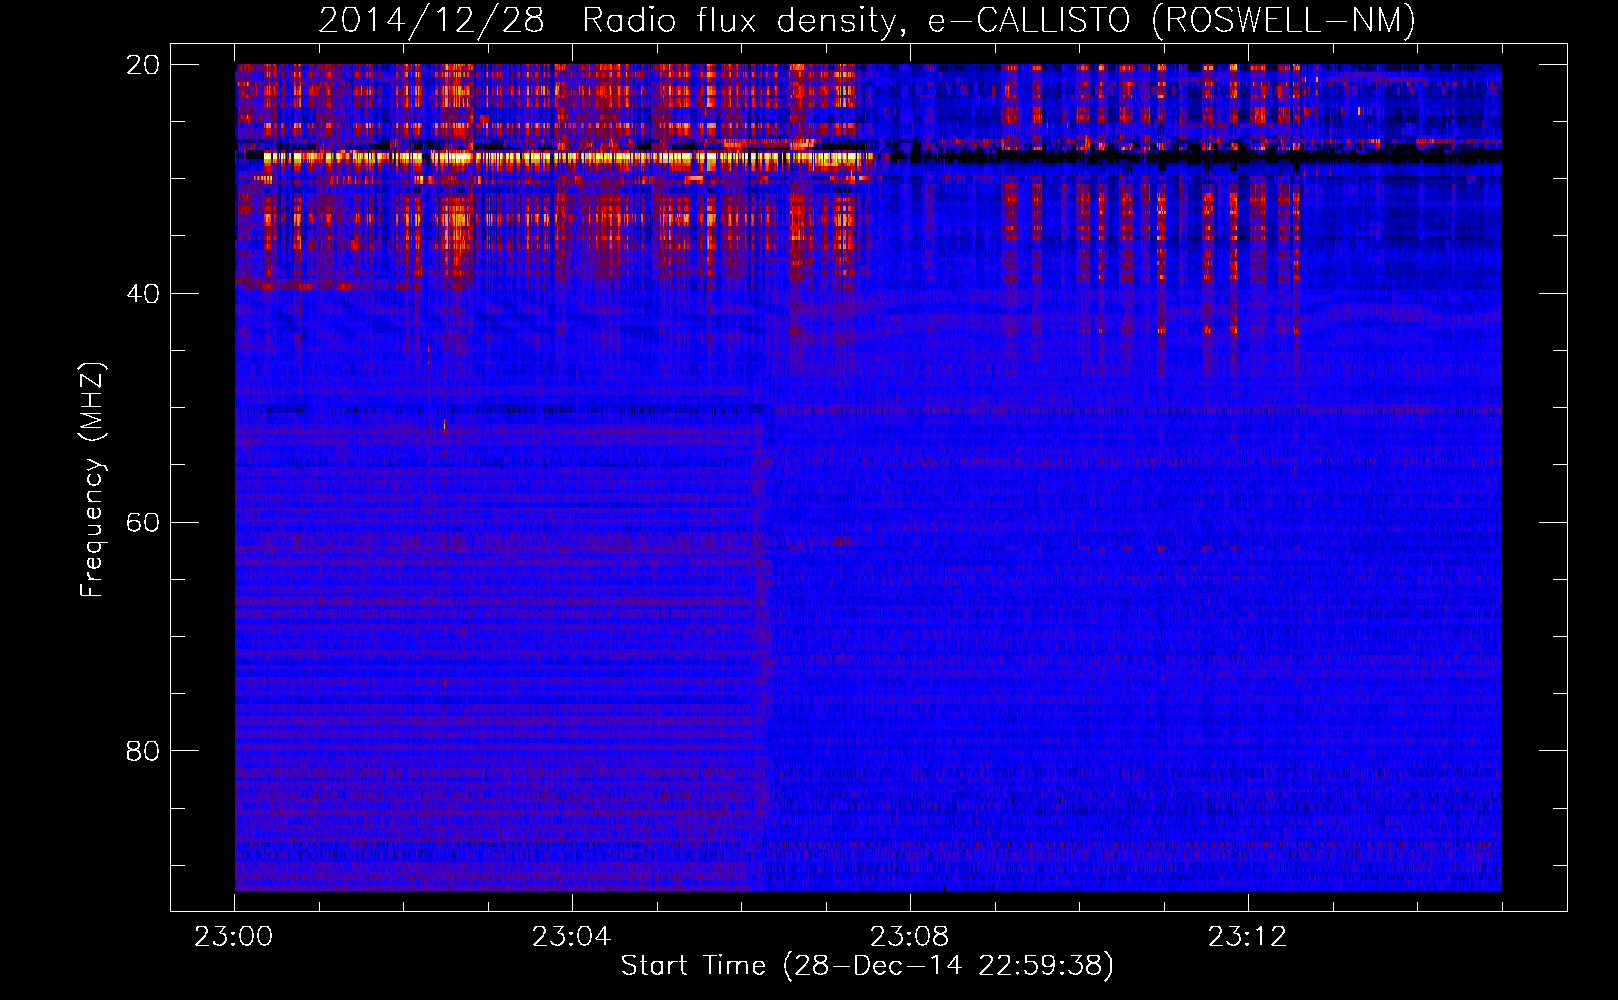Click the plot title with date 2014/12/28

[867, 21]
